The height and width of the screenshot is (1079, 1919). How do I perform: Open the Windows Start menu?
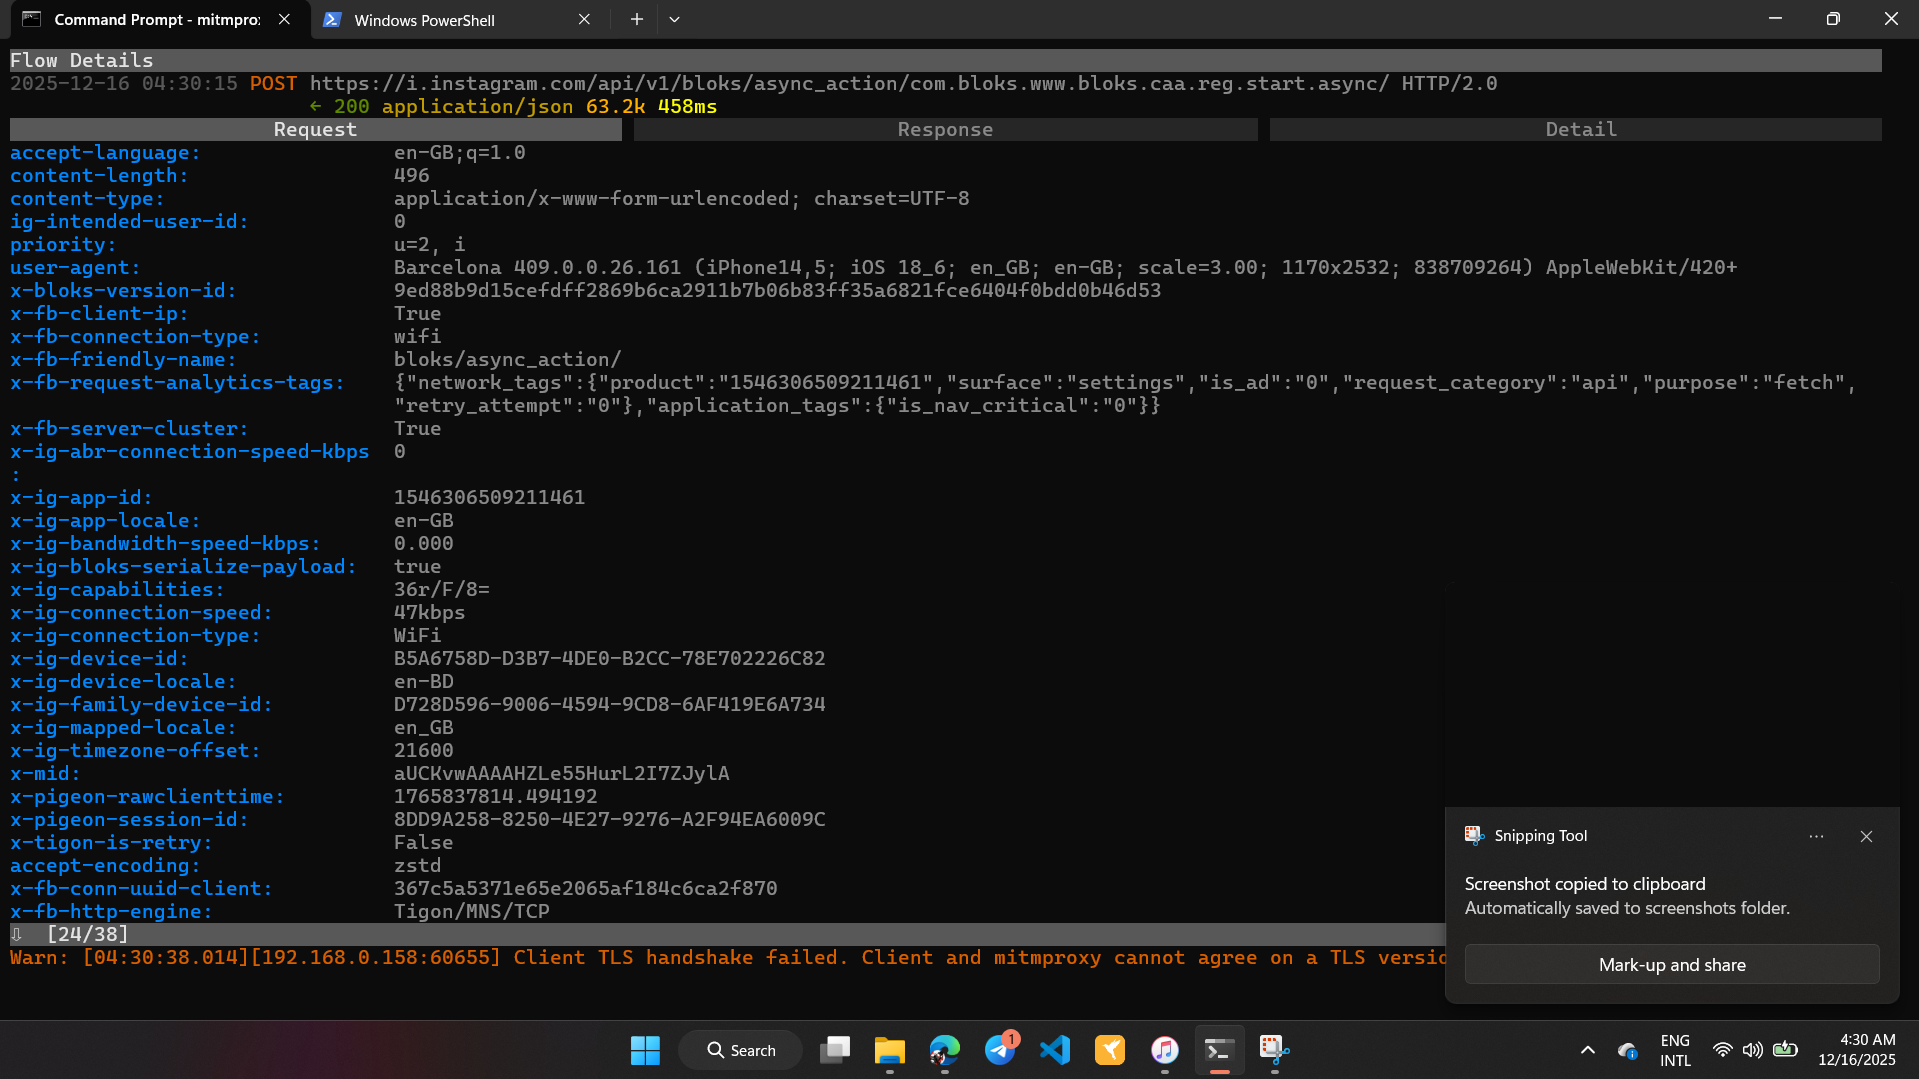[x=645, y=1050]
